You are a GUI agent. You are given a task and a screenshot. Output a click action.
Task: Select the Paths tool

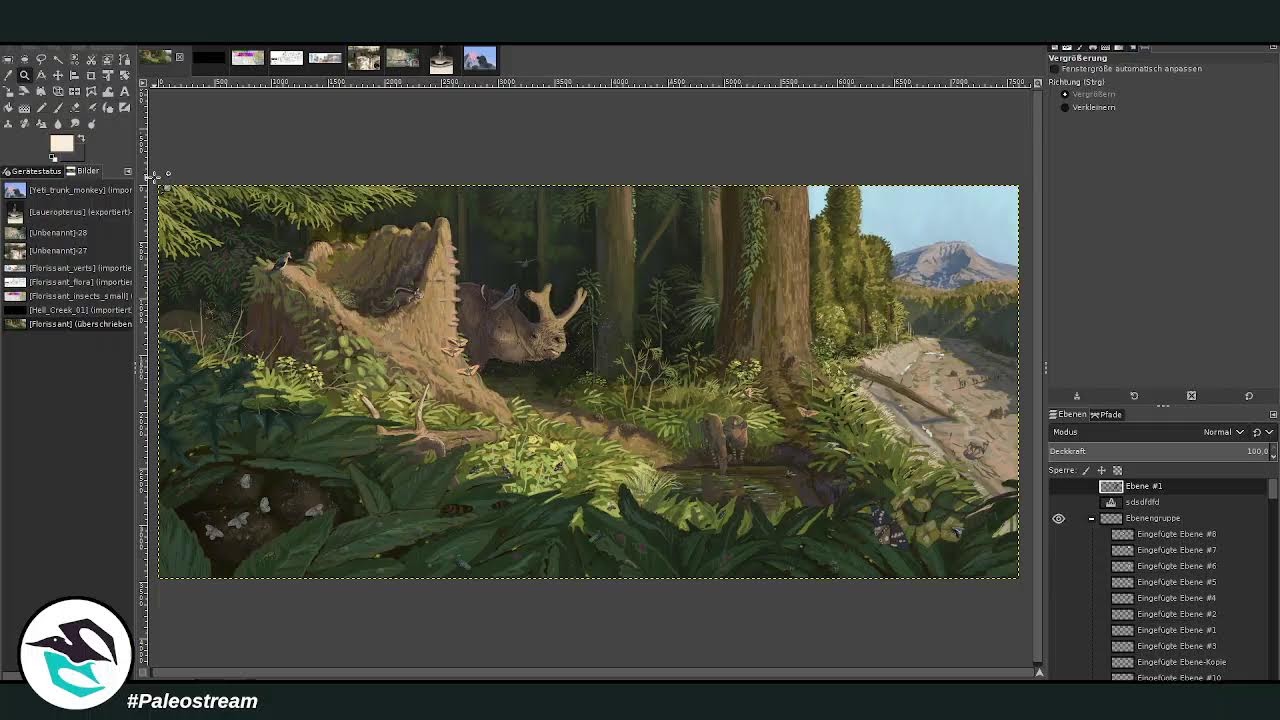coord(124,59)
